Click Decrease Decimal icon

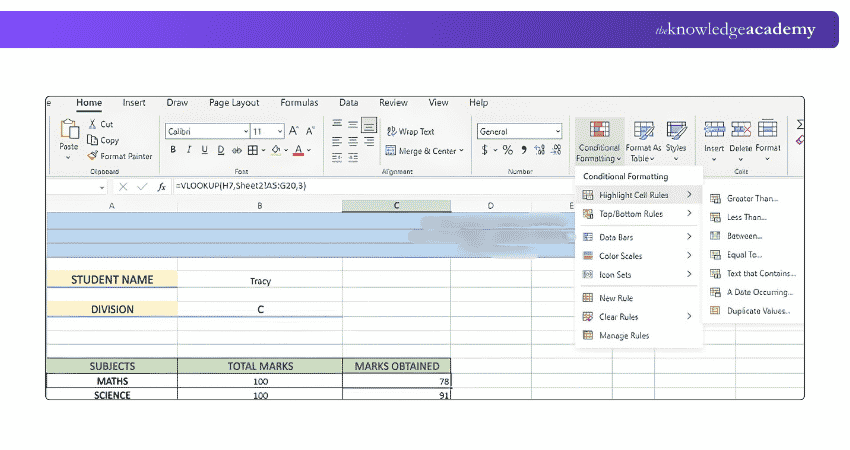point(556,150)
